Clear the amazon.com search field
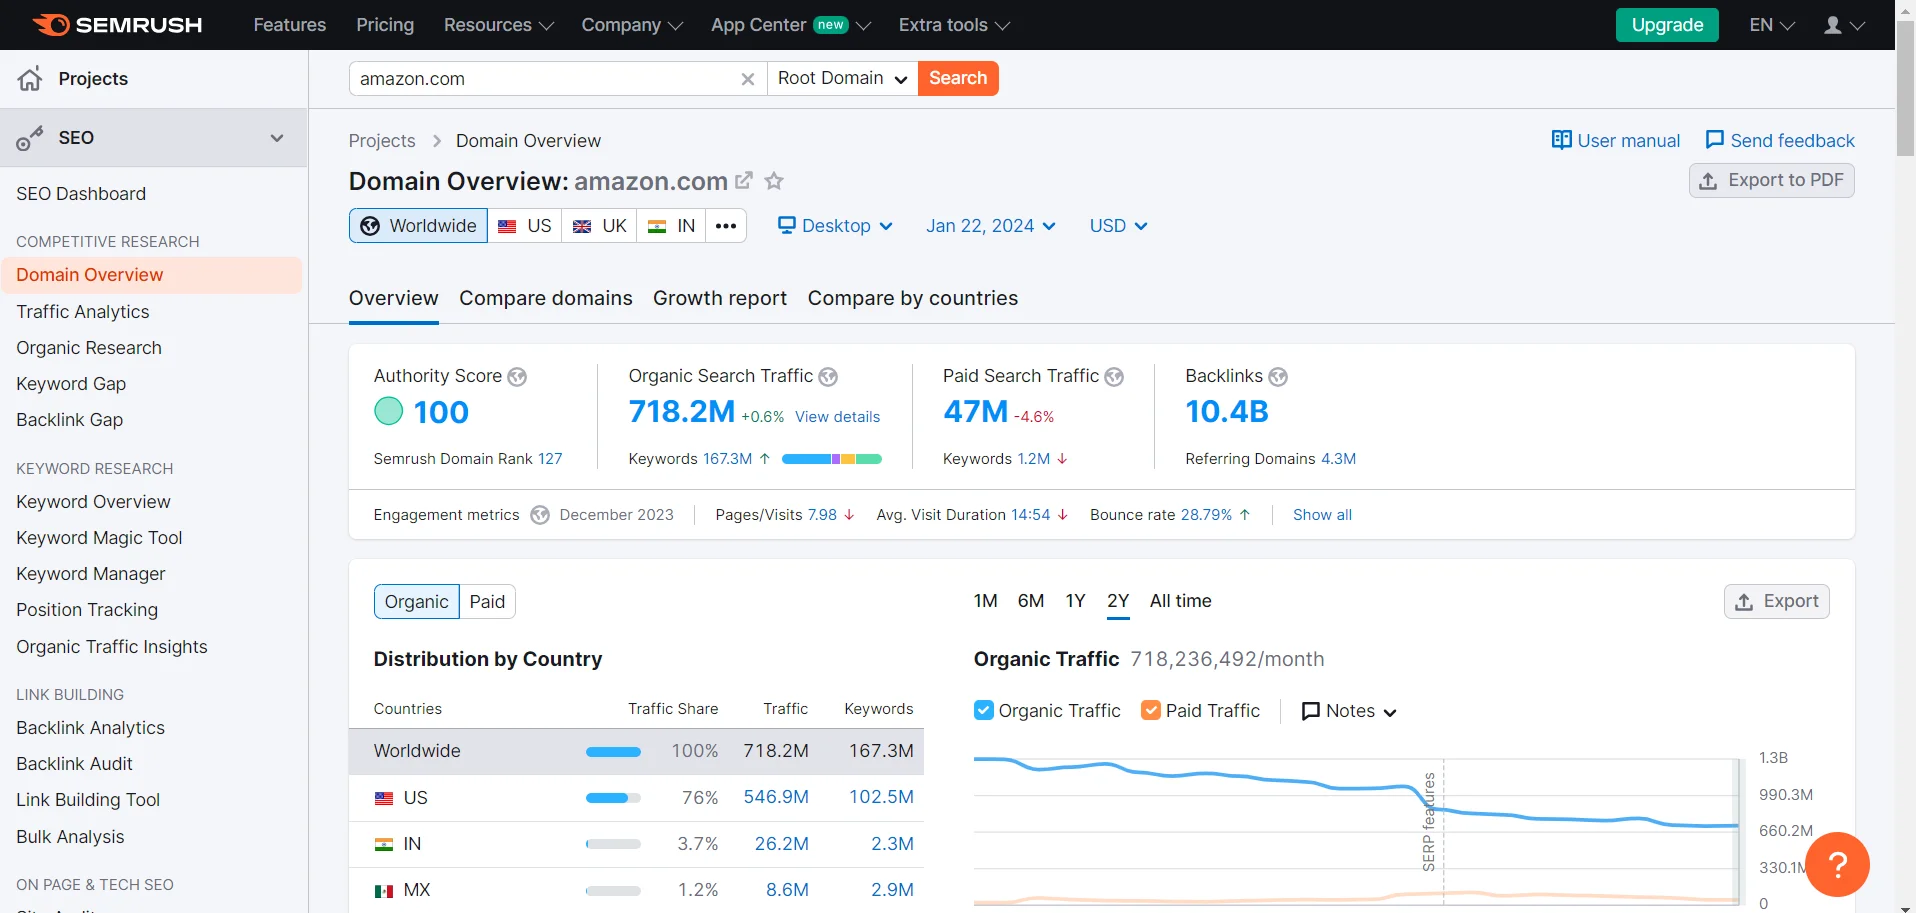The width and height of the screenshot is (1916, 913). (x=747, y=79)
